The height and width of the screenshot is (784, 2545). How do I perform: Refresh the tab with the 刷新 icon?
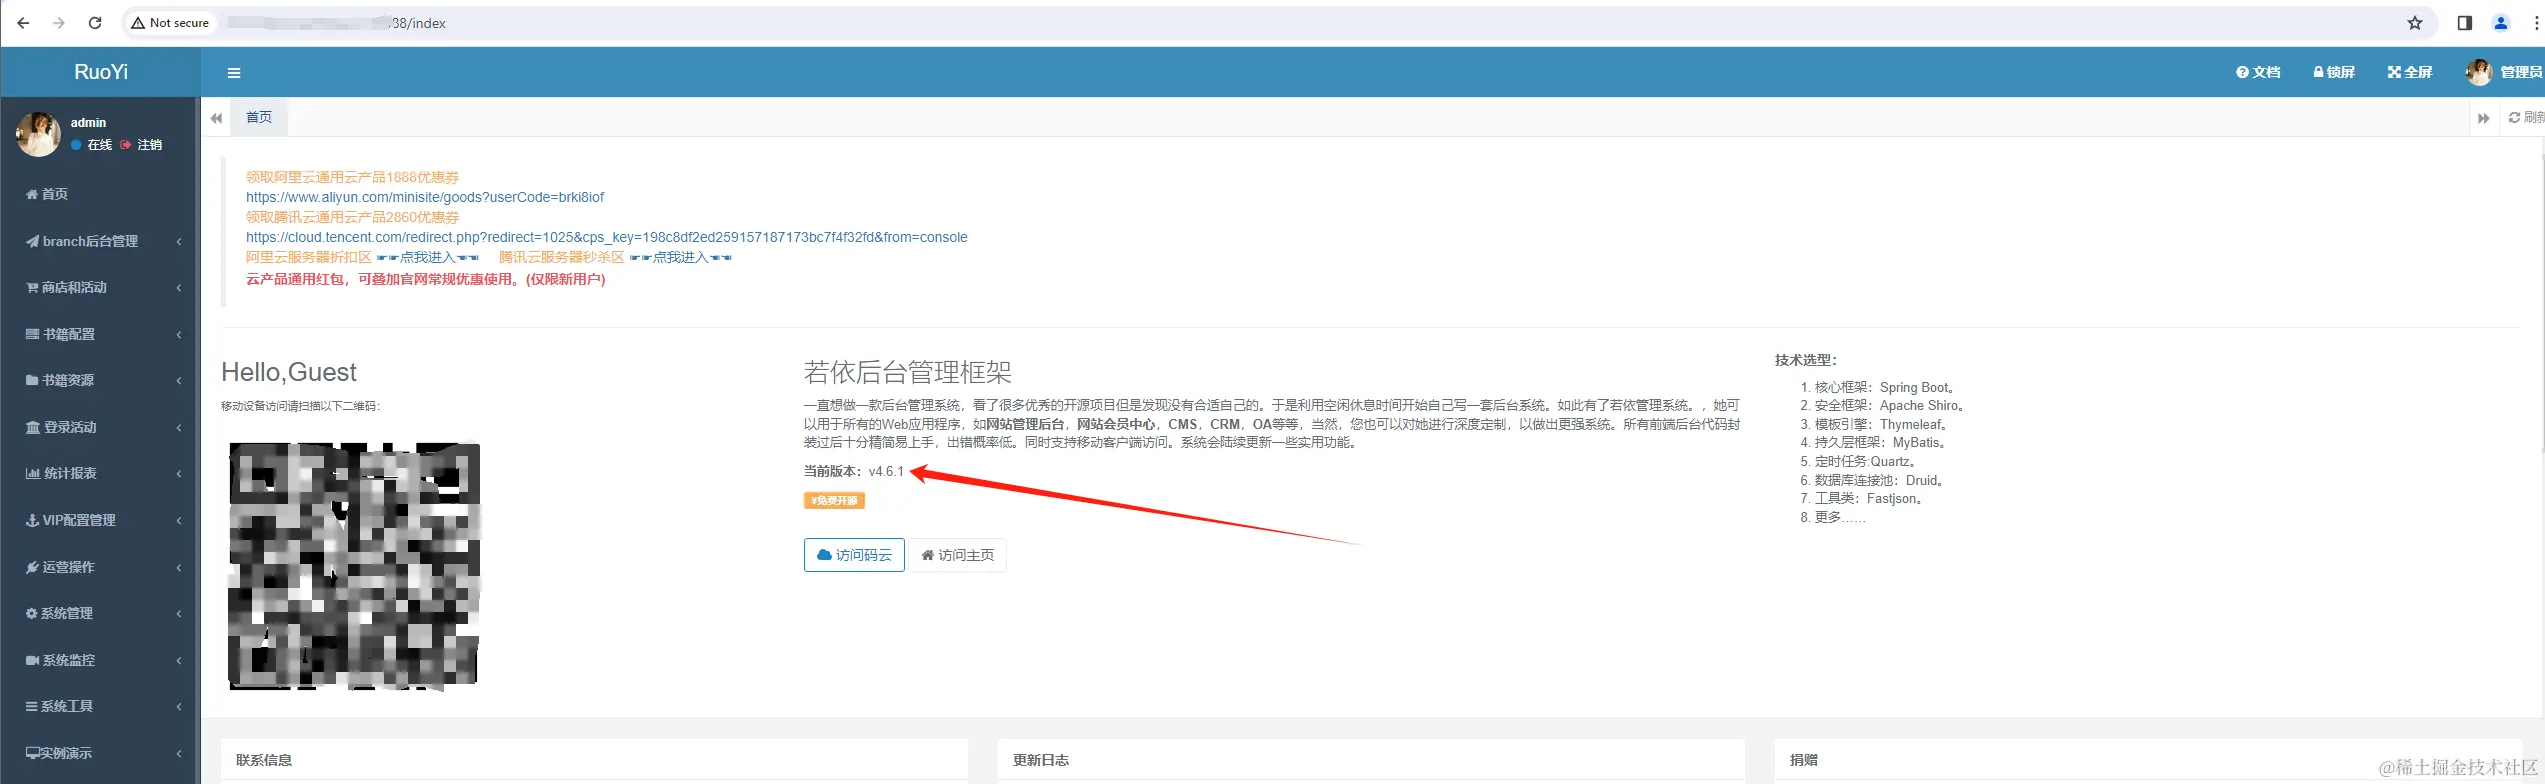click(2526, 118)
